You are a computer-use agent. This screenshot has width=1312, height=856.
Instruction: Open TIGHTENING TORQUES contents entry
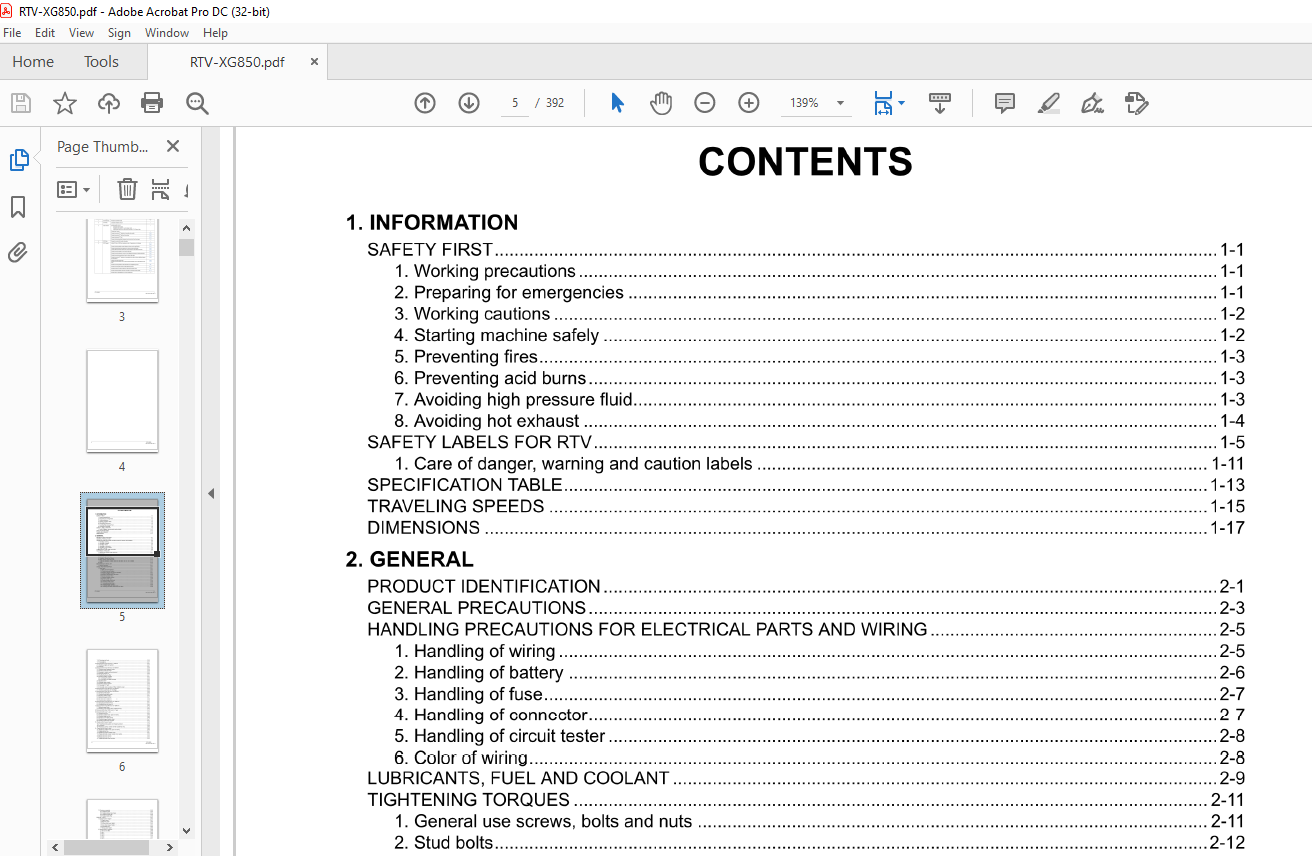pyautogui.click(x=806, y=800)
